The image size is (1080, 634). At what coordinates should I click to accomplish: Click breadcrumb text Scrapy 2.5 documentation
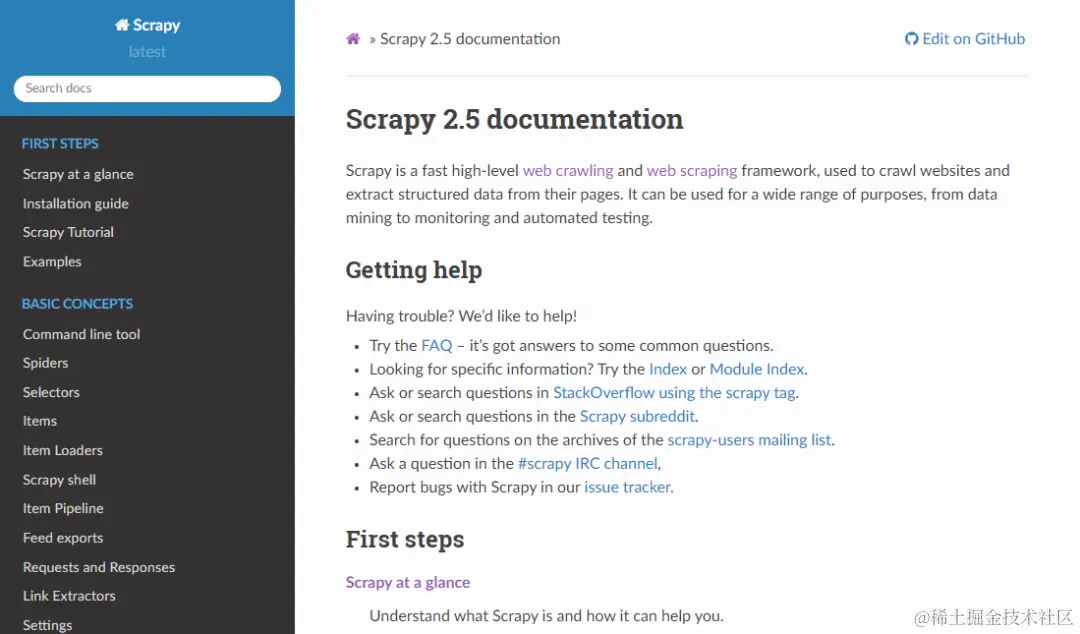(470, 39)
